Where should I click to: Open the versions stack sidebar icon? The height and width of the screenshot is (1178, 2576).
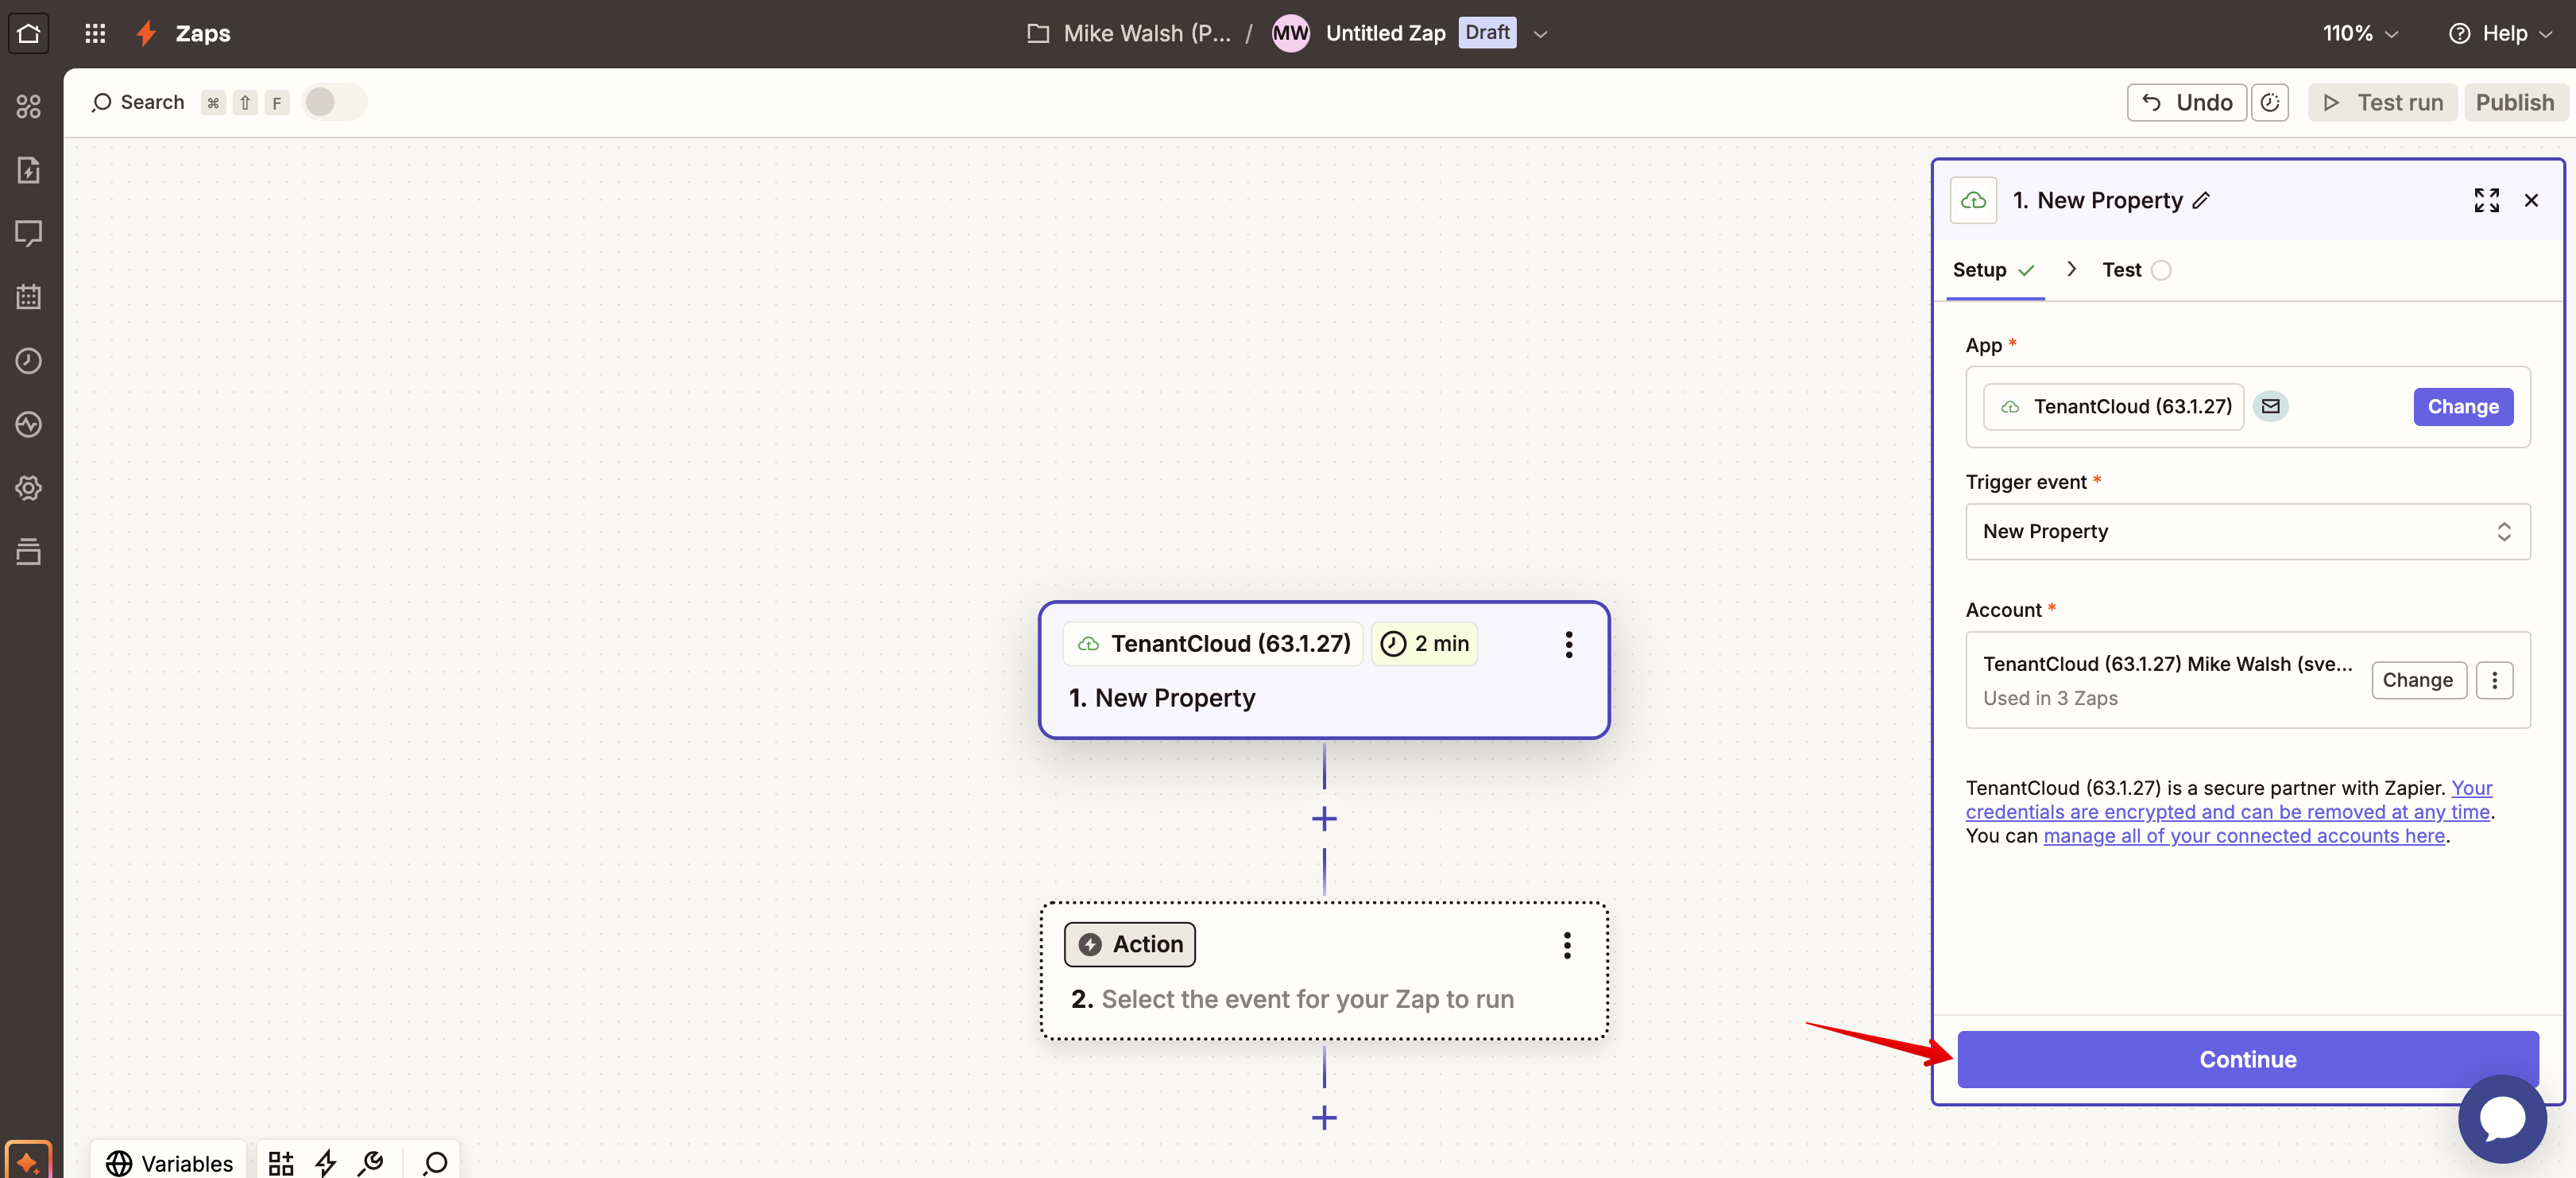pyautogui.click(x=28, y=552)
